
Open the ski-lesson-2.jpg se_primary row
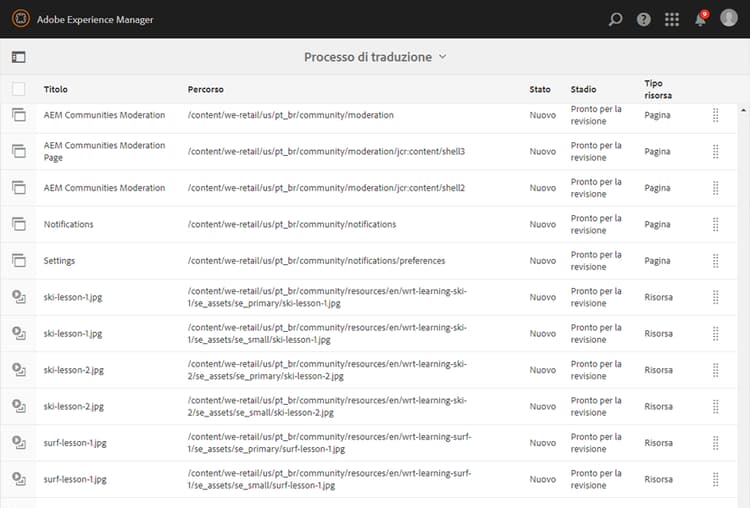point(73,370)
